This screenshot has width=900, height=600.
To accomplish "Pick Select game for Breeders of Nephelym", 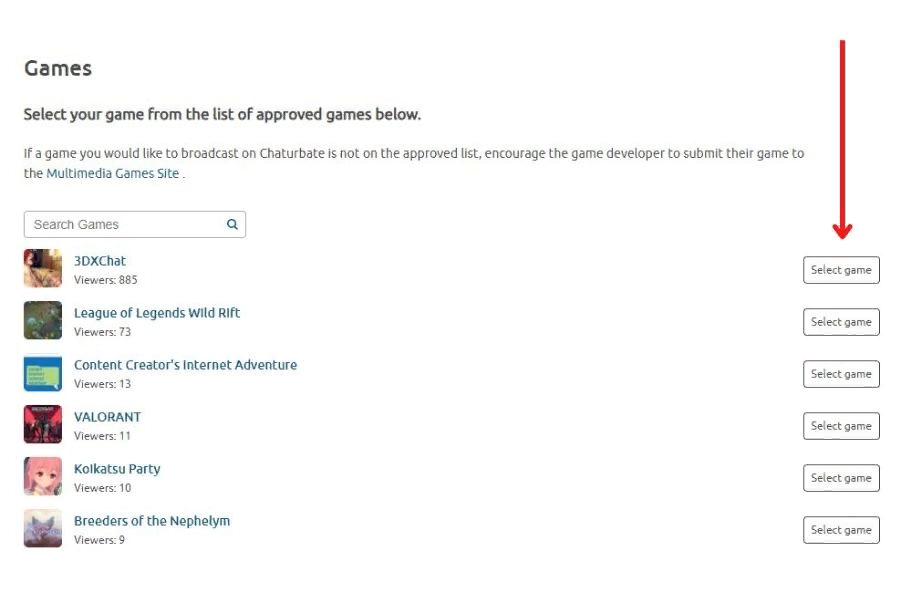I will pyautogui.click(x=841, y=530).
